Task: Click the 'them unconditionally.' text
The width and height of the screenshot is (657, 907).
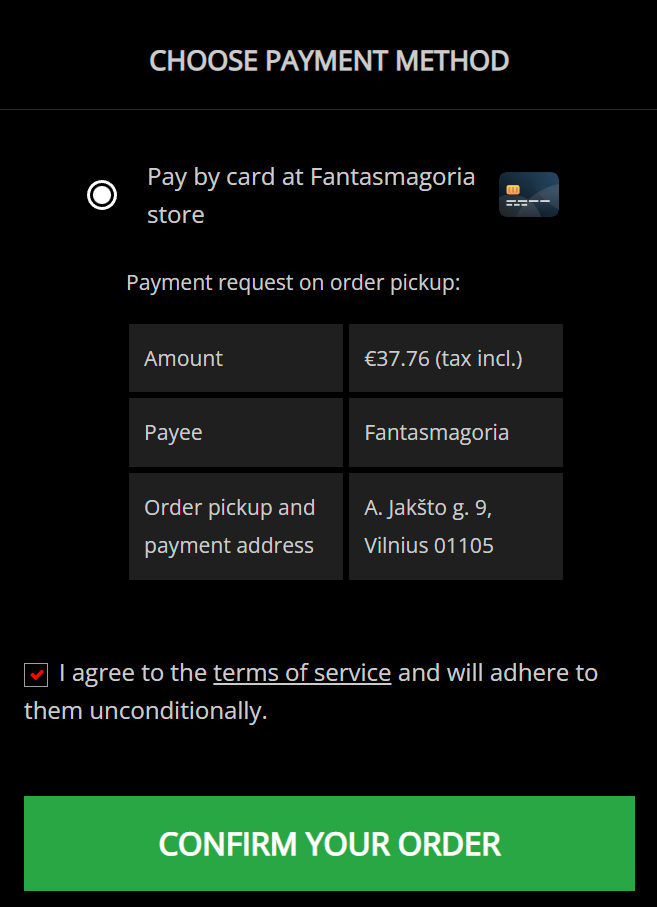Action: pyautogui.click(x=146, y=710)
